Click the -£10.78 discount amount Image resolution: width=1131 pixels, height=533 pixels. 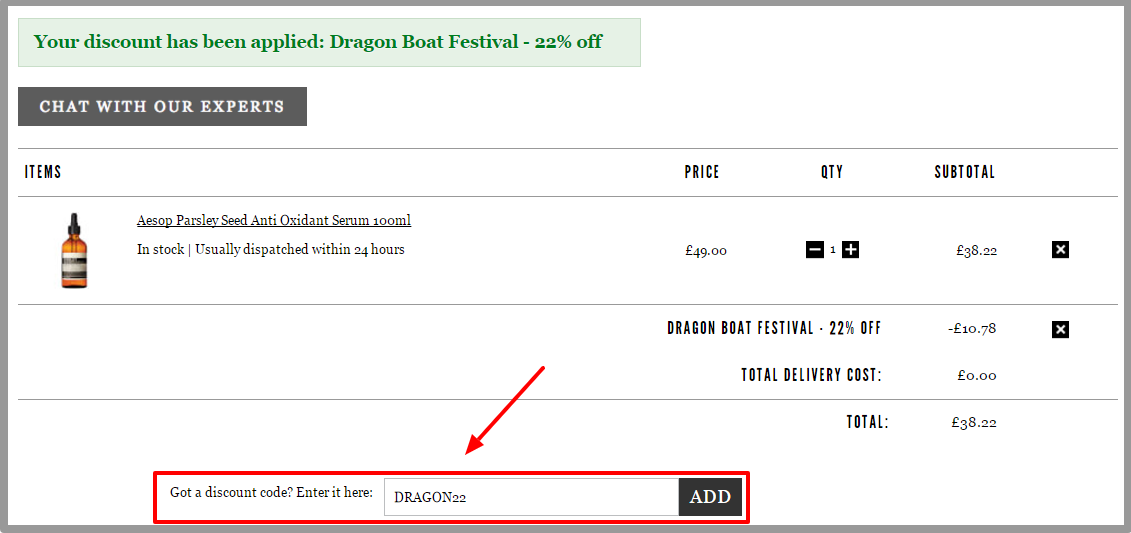(972, 329)
